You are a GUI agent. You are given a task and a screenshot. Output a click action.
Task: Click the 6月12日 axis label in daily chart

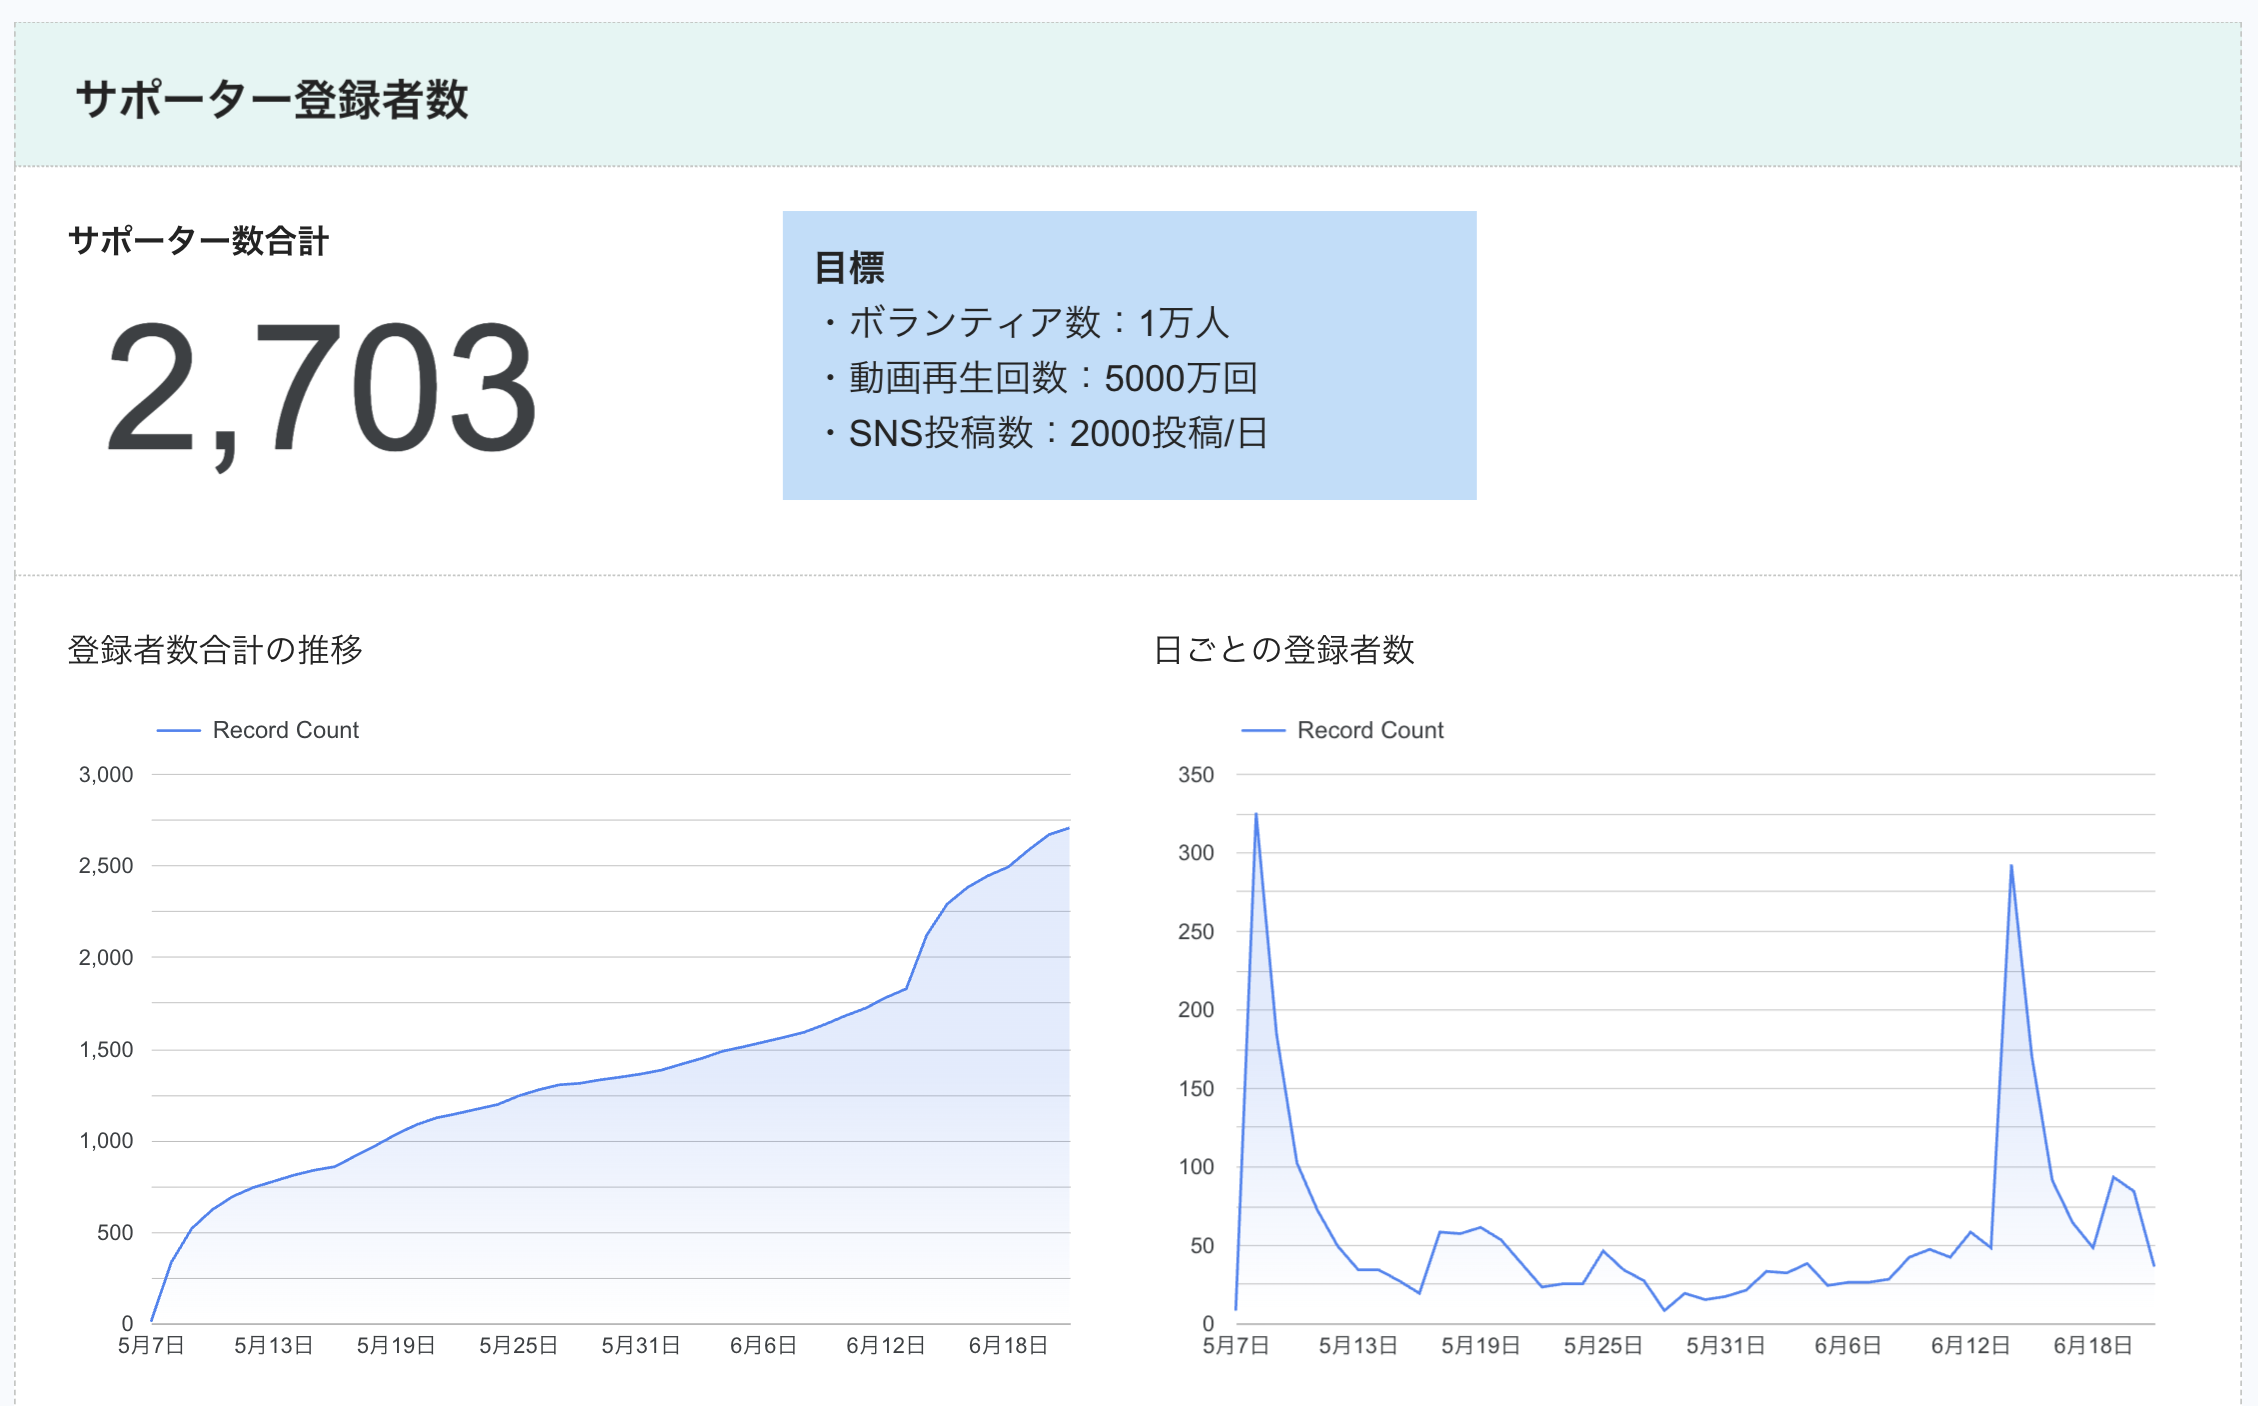tap(1970, 1346)
